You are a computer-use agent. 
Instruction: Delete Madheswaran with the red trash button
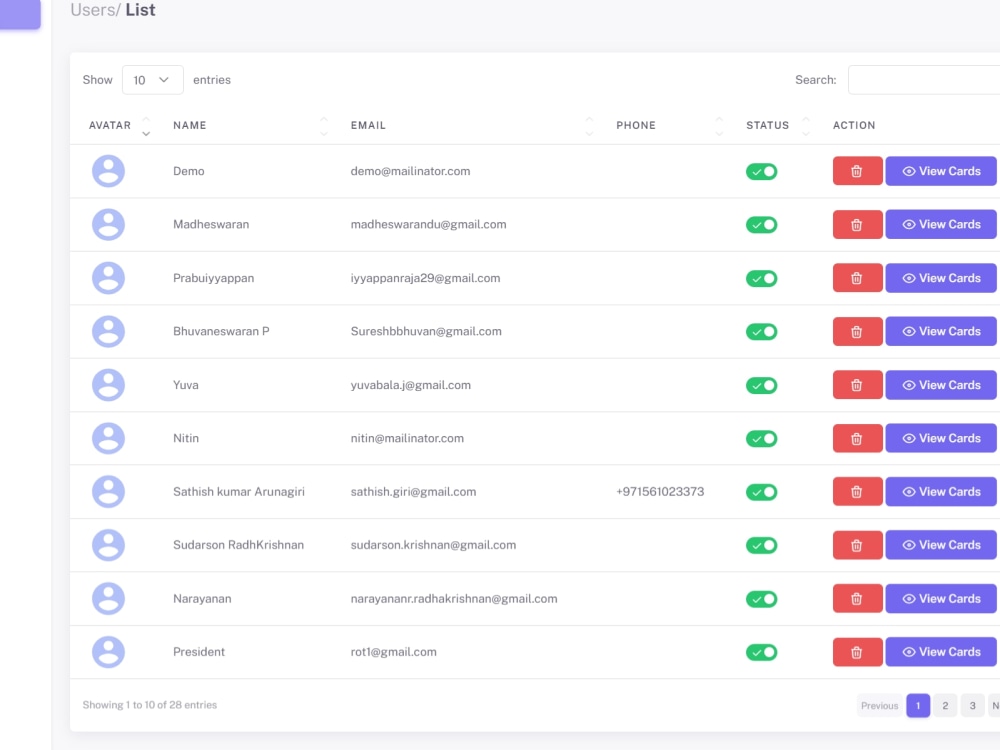coord(857,224)
